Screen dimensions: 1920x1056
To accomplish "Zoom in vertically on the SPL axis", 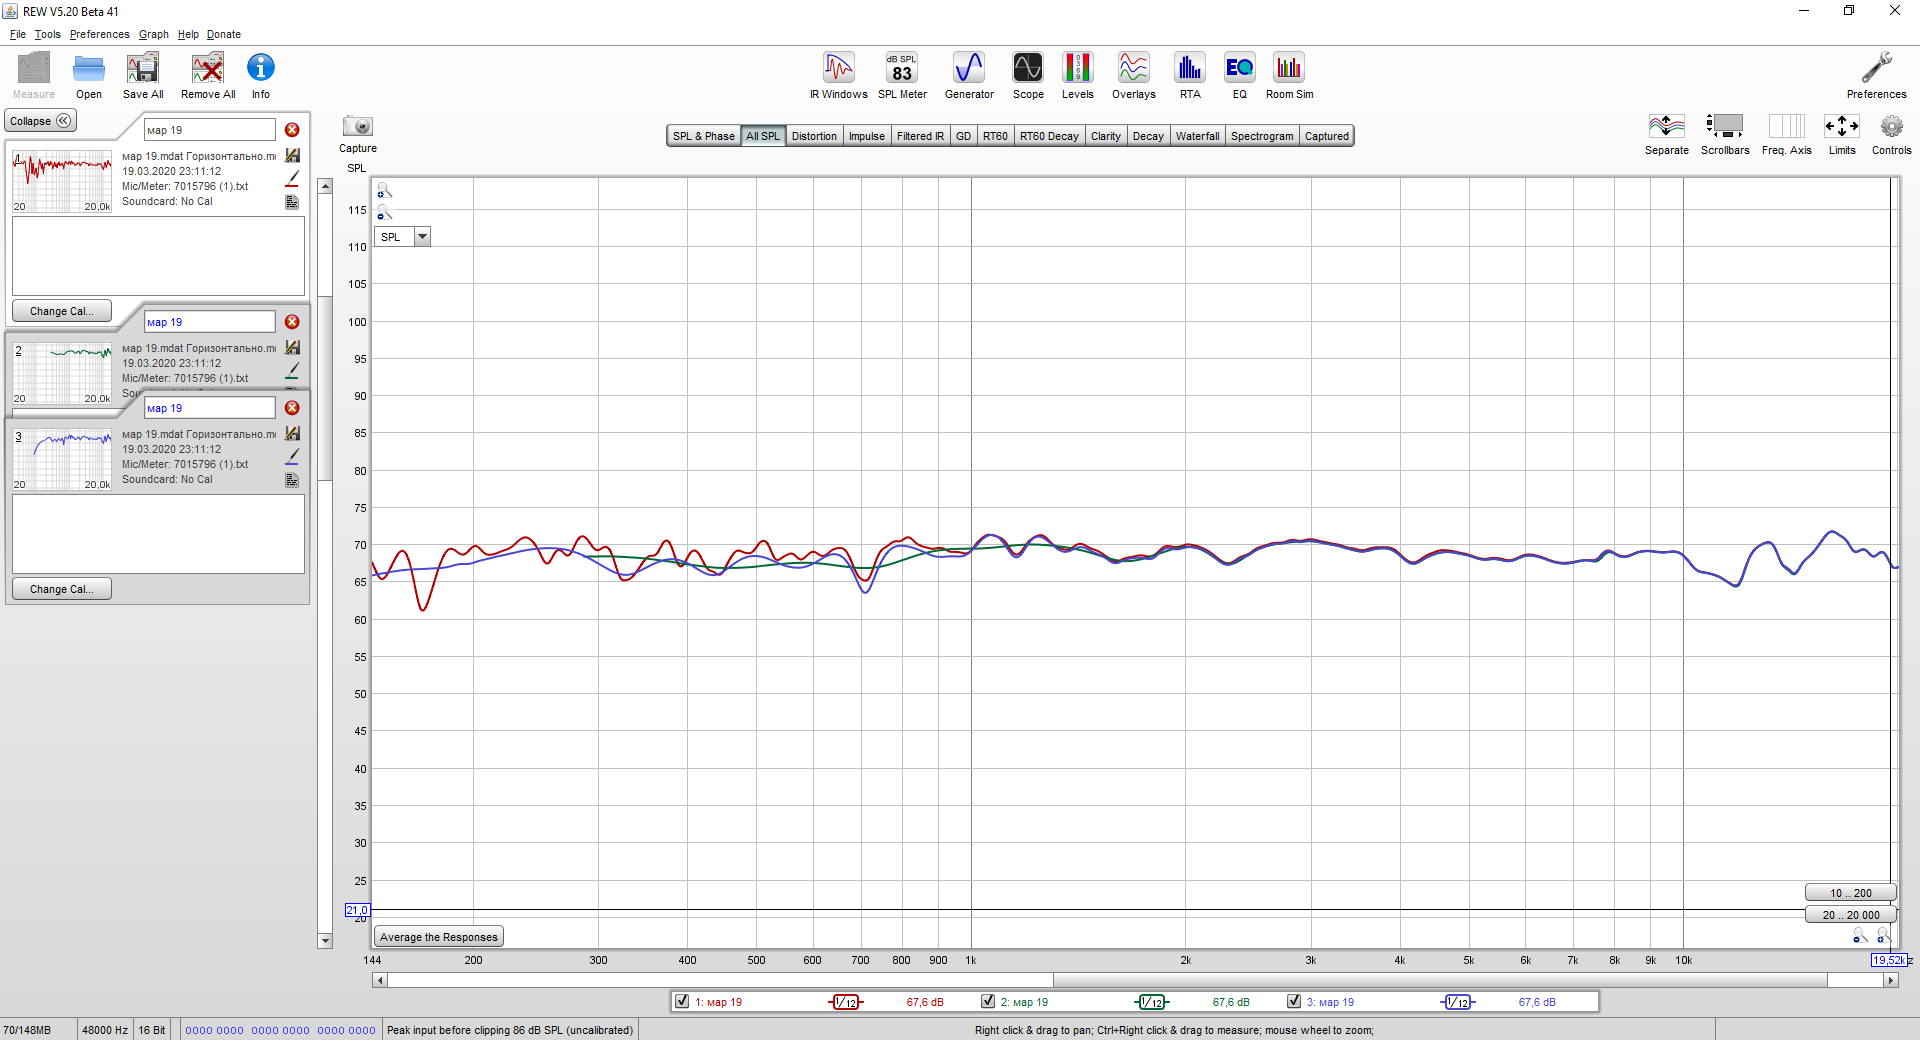I will click(x=385, y=191).
